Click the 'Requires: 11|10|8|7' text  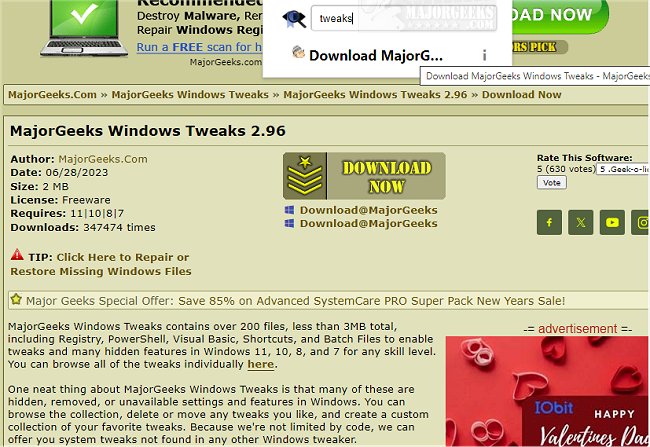67,214
